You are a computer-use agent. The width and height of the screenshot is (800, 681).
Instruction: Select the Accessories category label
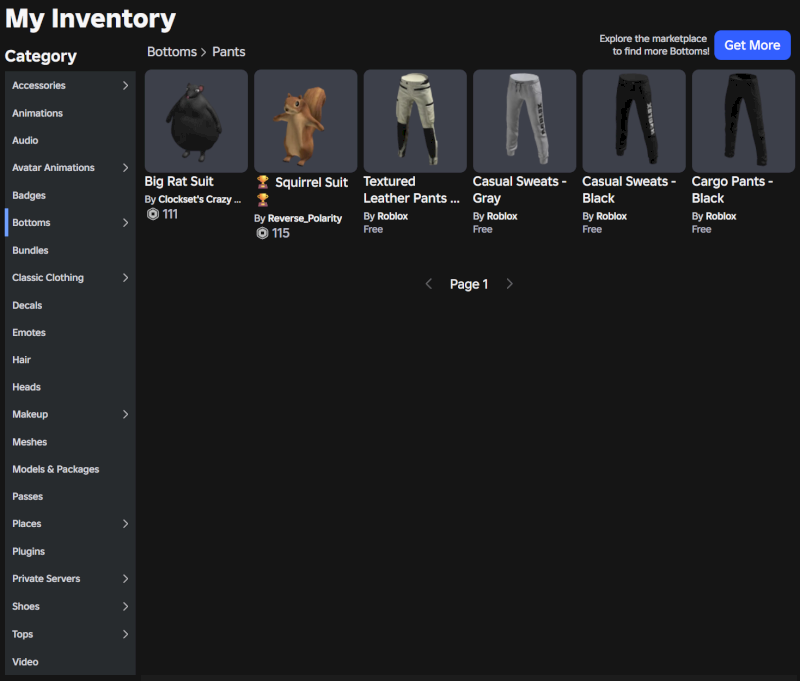coord(39,86)
